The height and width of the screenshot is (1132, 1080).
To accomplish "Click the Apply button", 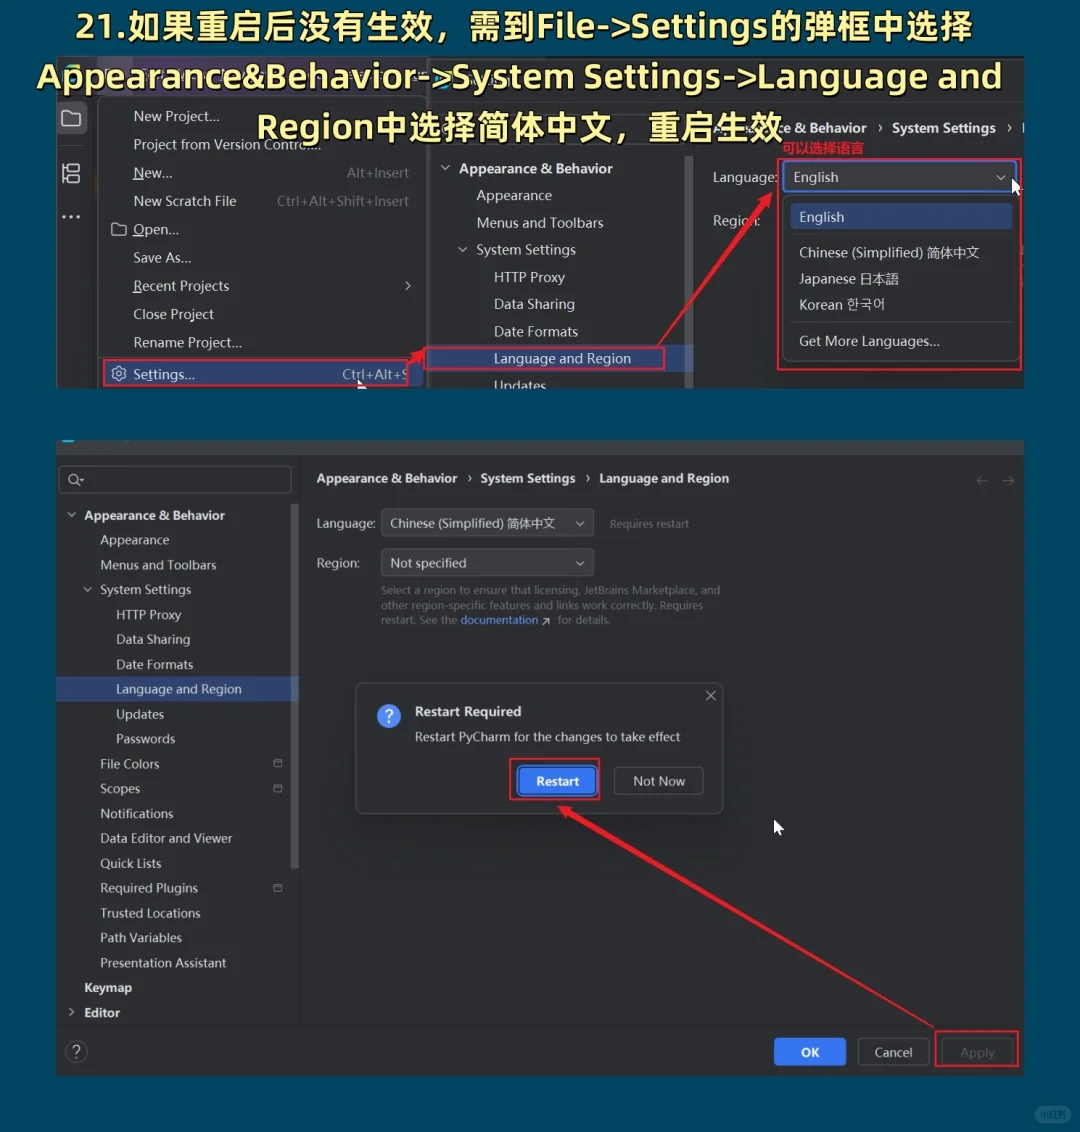I will coord(977,1052).
